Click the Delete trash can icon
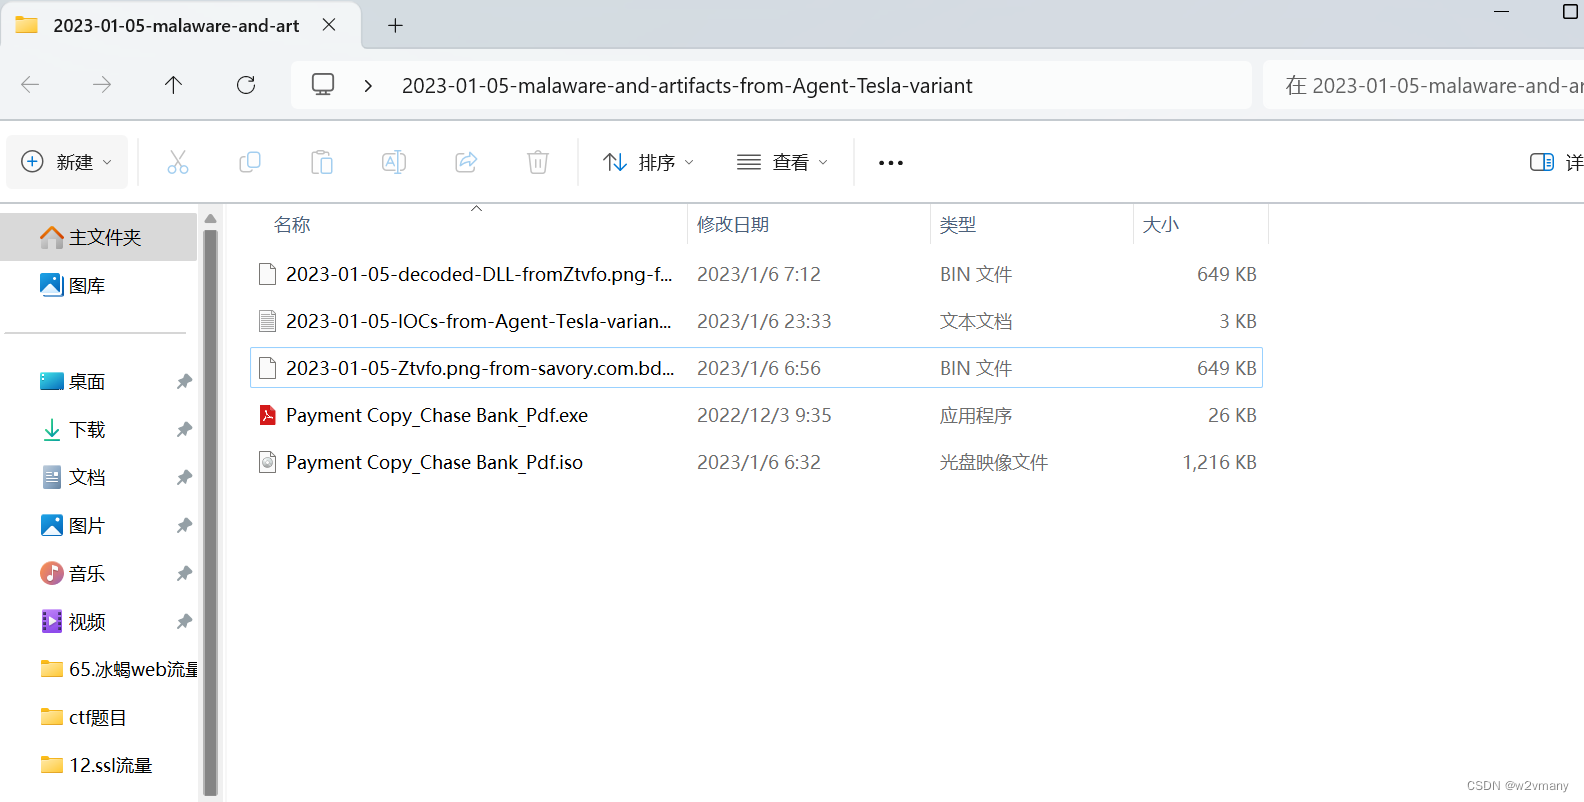The height and width of the screenshot is (802, 1584). pyautogui.click(x=538, y=162)
